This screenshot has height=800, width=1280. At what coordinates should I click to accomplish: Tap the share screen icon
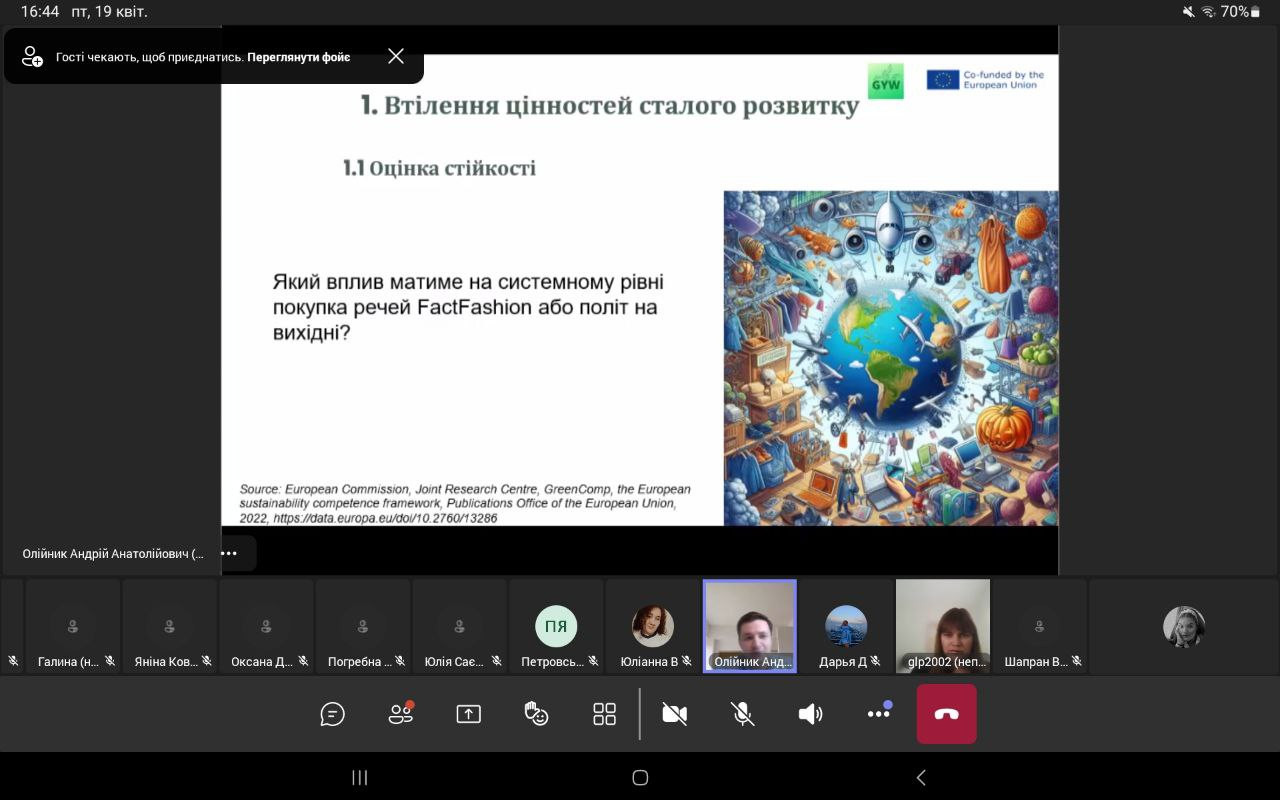(x=468, y=714)
